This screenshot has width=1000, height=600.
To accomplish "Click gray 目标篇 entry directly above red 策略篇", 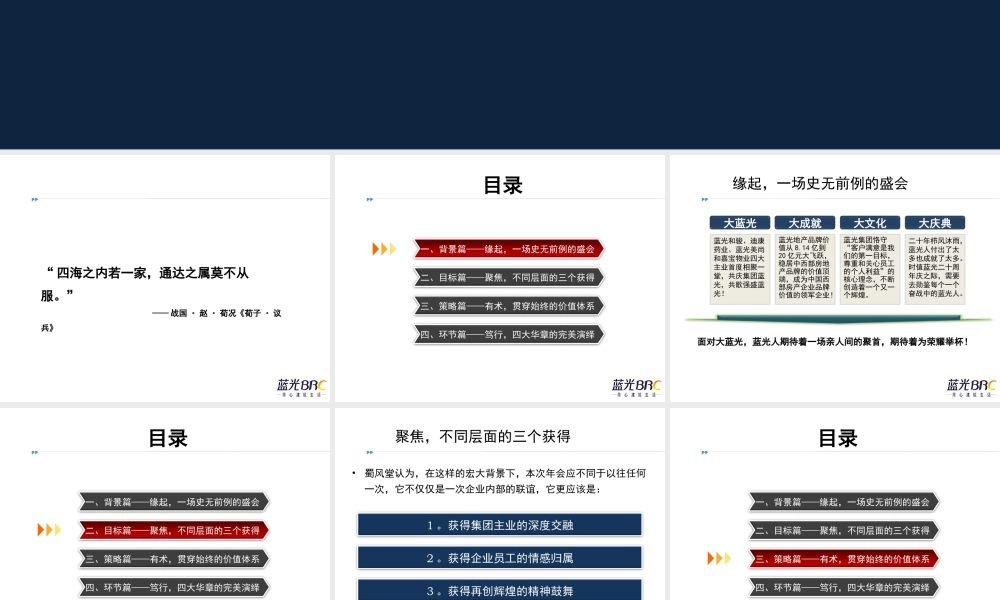I will click(843, 530).
